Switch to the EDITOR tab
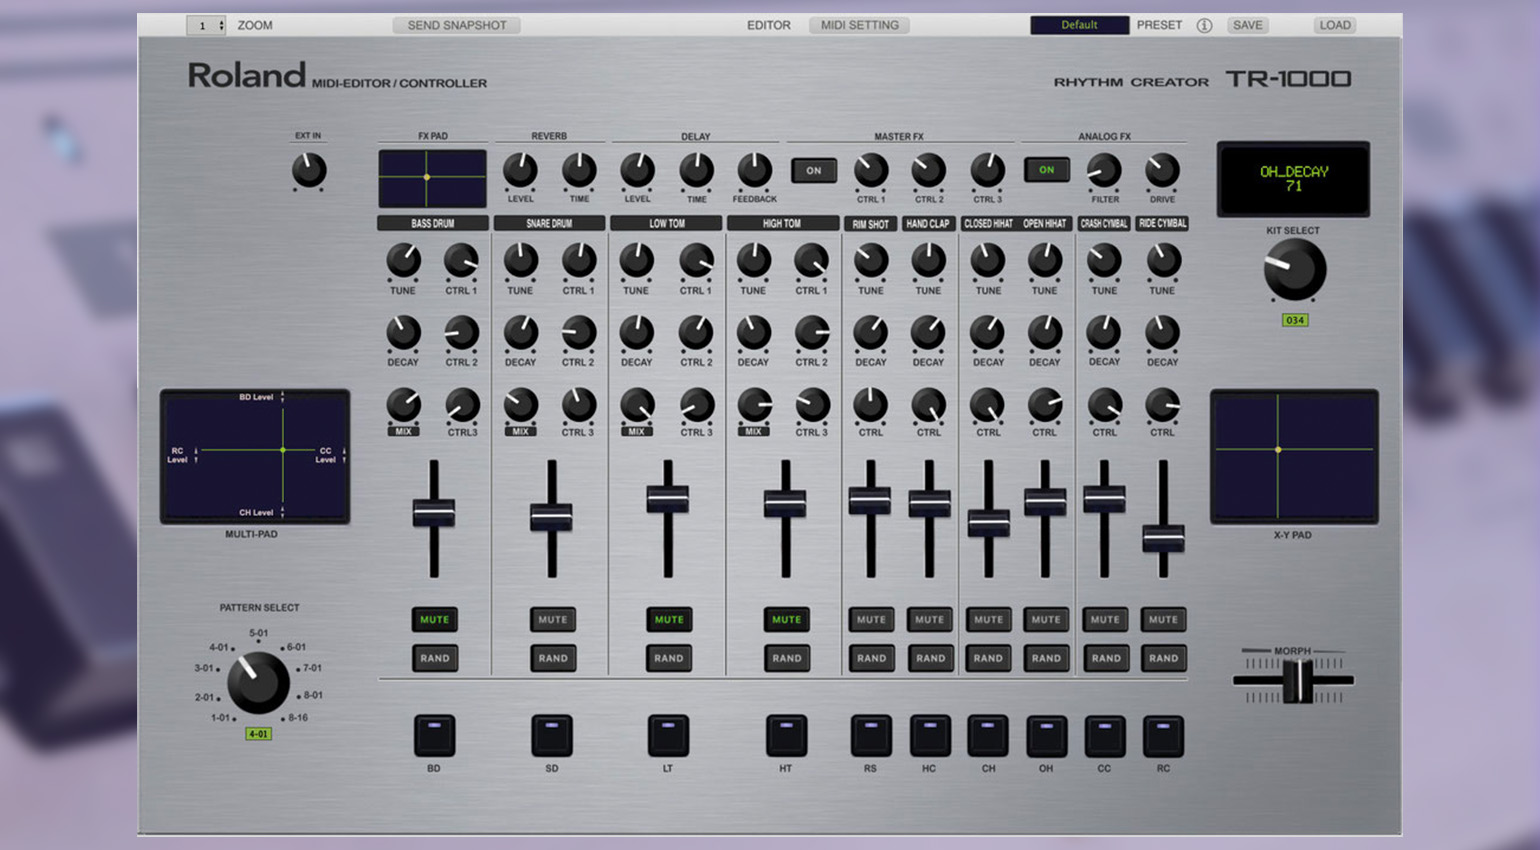Screen dimensions: 1540x850 768,25
